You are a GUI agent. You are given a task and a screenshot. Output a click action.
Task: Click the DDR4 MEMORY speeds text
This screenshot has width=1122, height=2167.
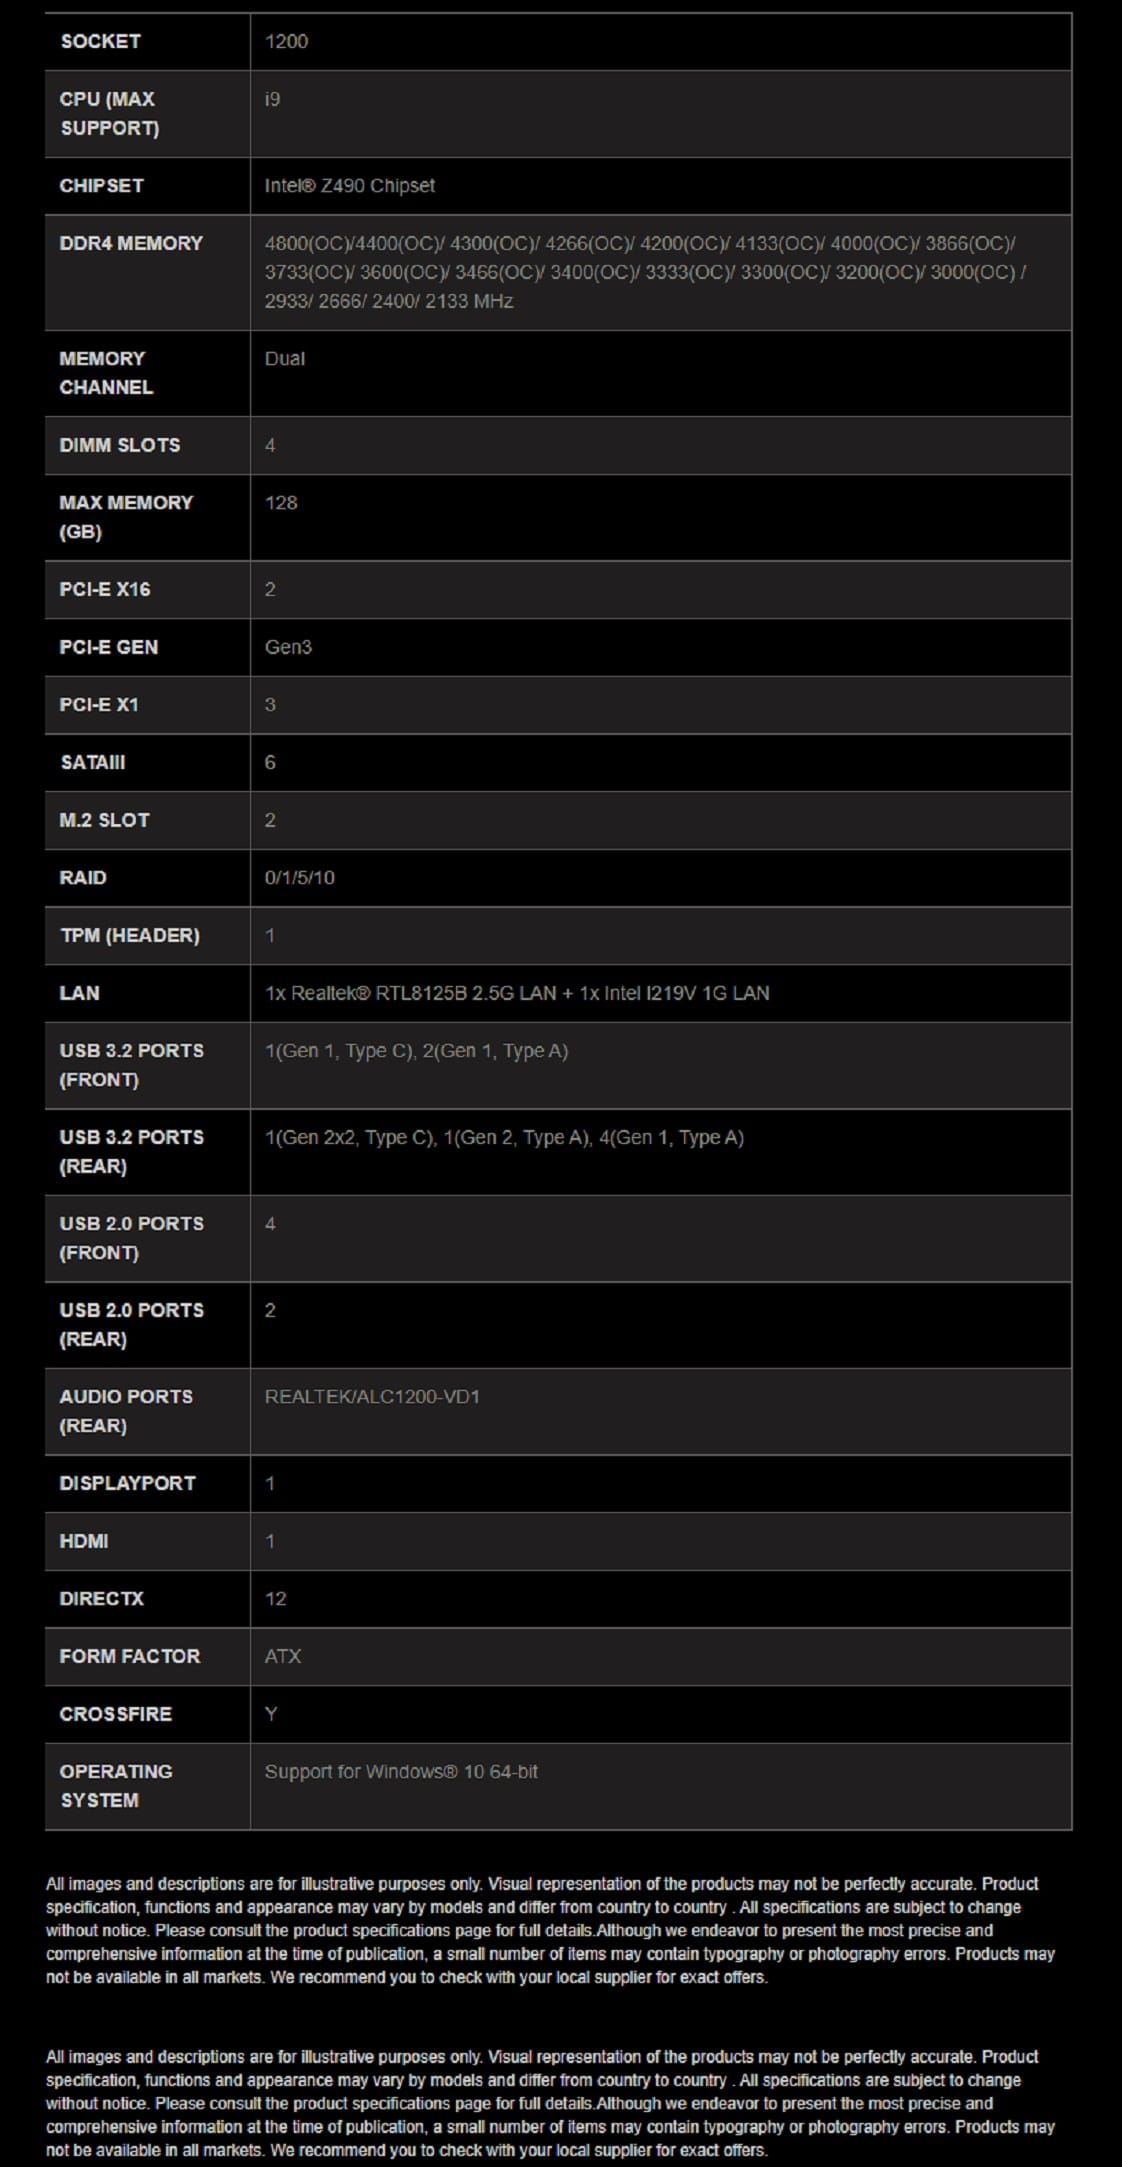[x=645, y=272]
